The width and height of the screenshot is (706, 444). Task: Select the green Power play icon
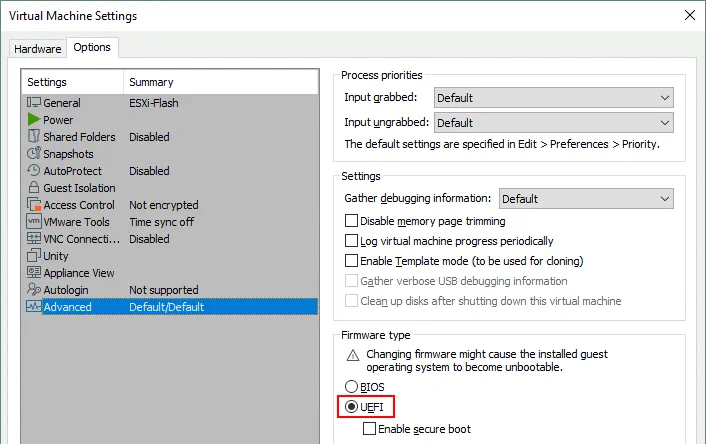point(33,120)
